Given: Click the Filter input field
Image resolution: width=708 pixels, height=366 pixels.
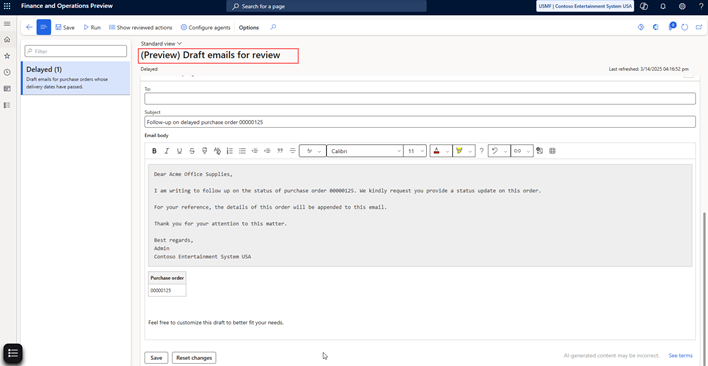Looking at the screenshot, I should (x=75, y=51).
